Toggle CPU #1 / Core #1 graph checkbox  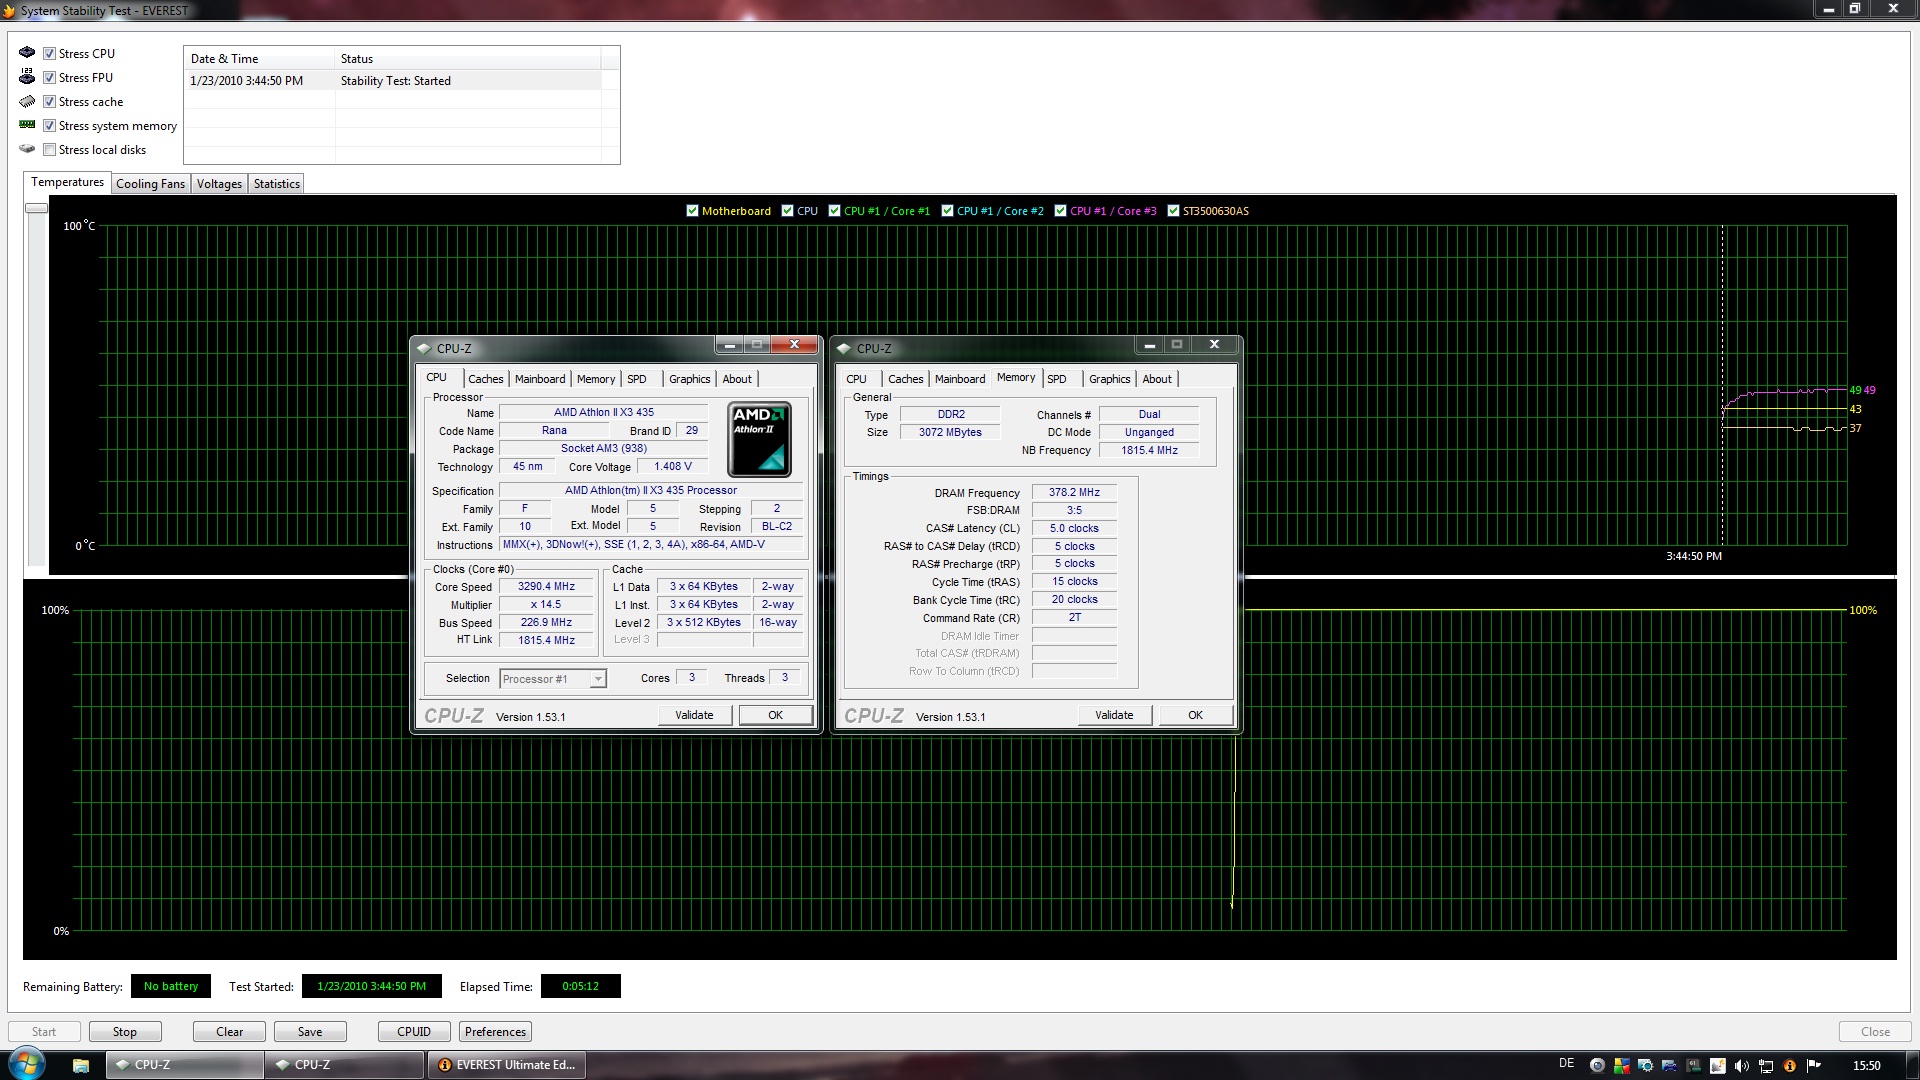tap(834, 210)
